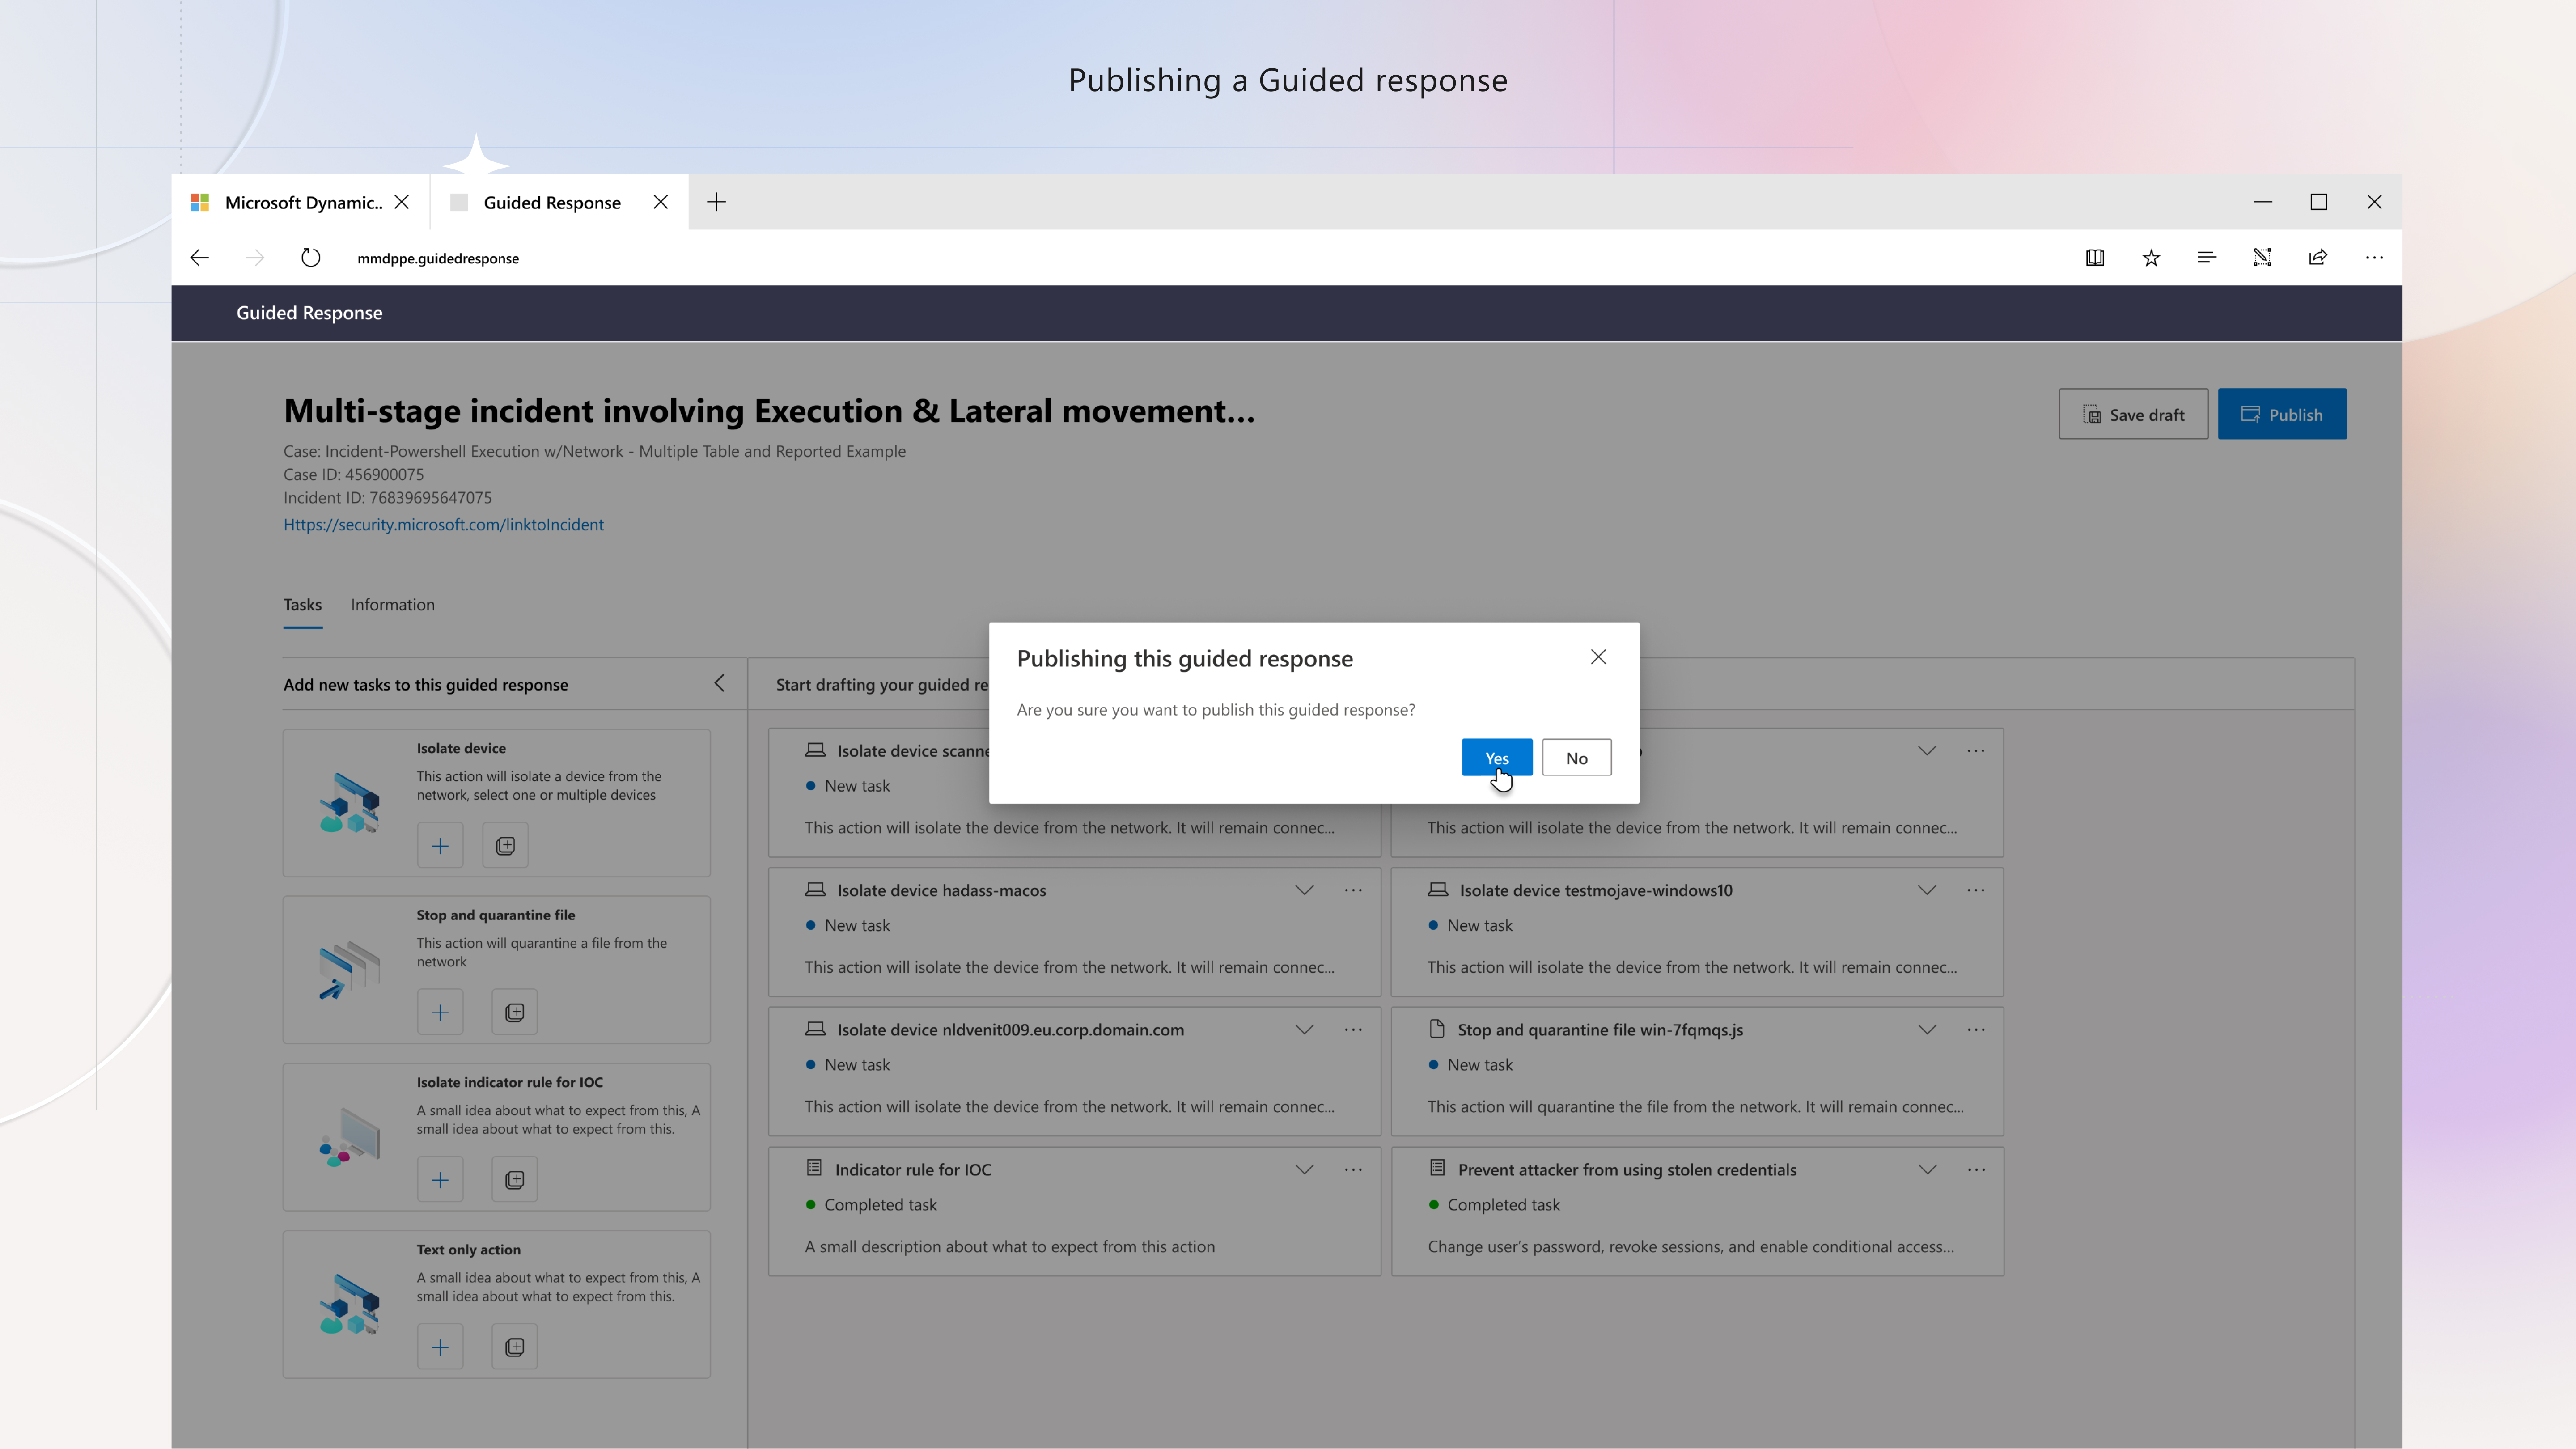Viewport: 2576px width, 1449px height.
Task: Open more options for Prevent attacker task
Action: [x=1976, y=1169]
